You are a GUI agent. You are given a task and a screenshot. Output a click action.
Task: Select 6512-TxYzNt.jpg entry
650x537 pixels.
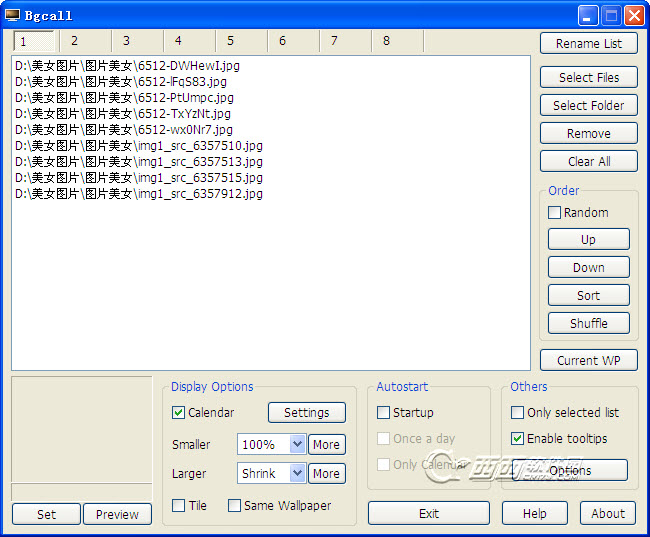(123, 114)
